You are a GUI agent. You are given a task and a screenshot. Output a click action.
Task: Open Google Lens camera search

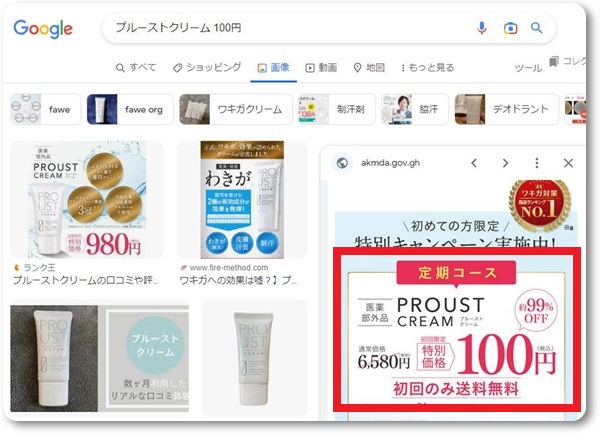pos(510,28)
